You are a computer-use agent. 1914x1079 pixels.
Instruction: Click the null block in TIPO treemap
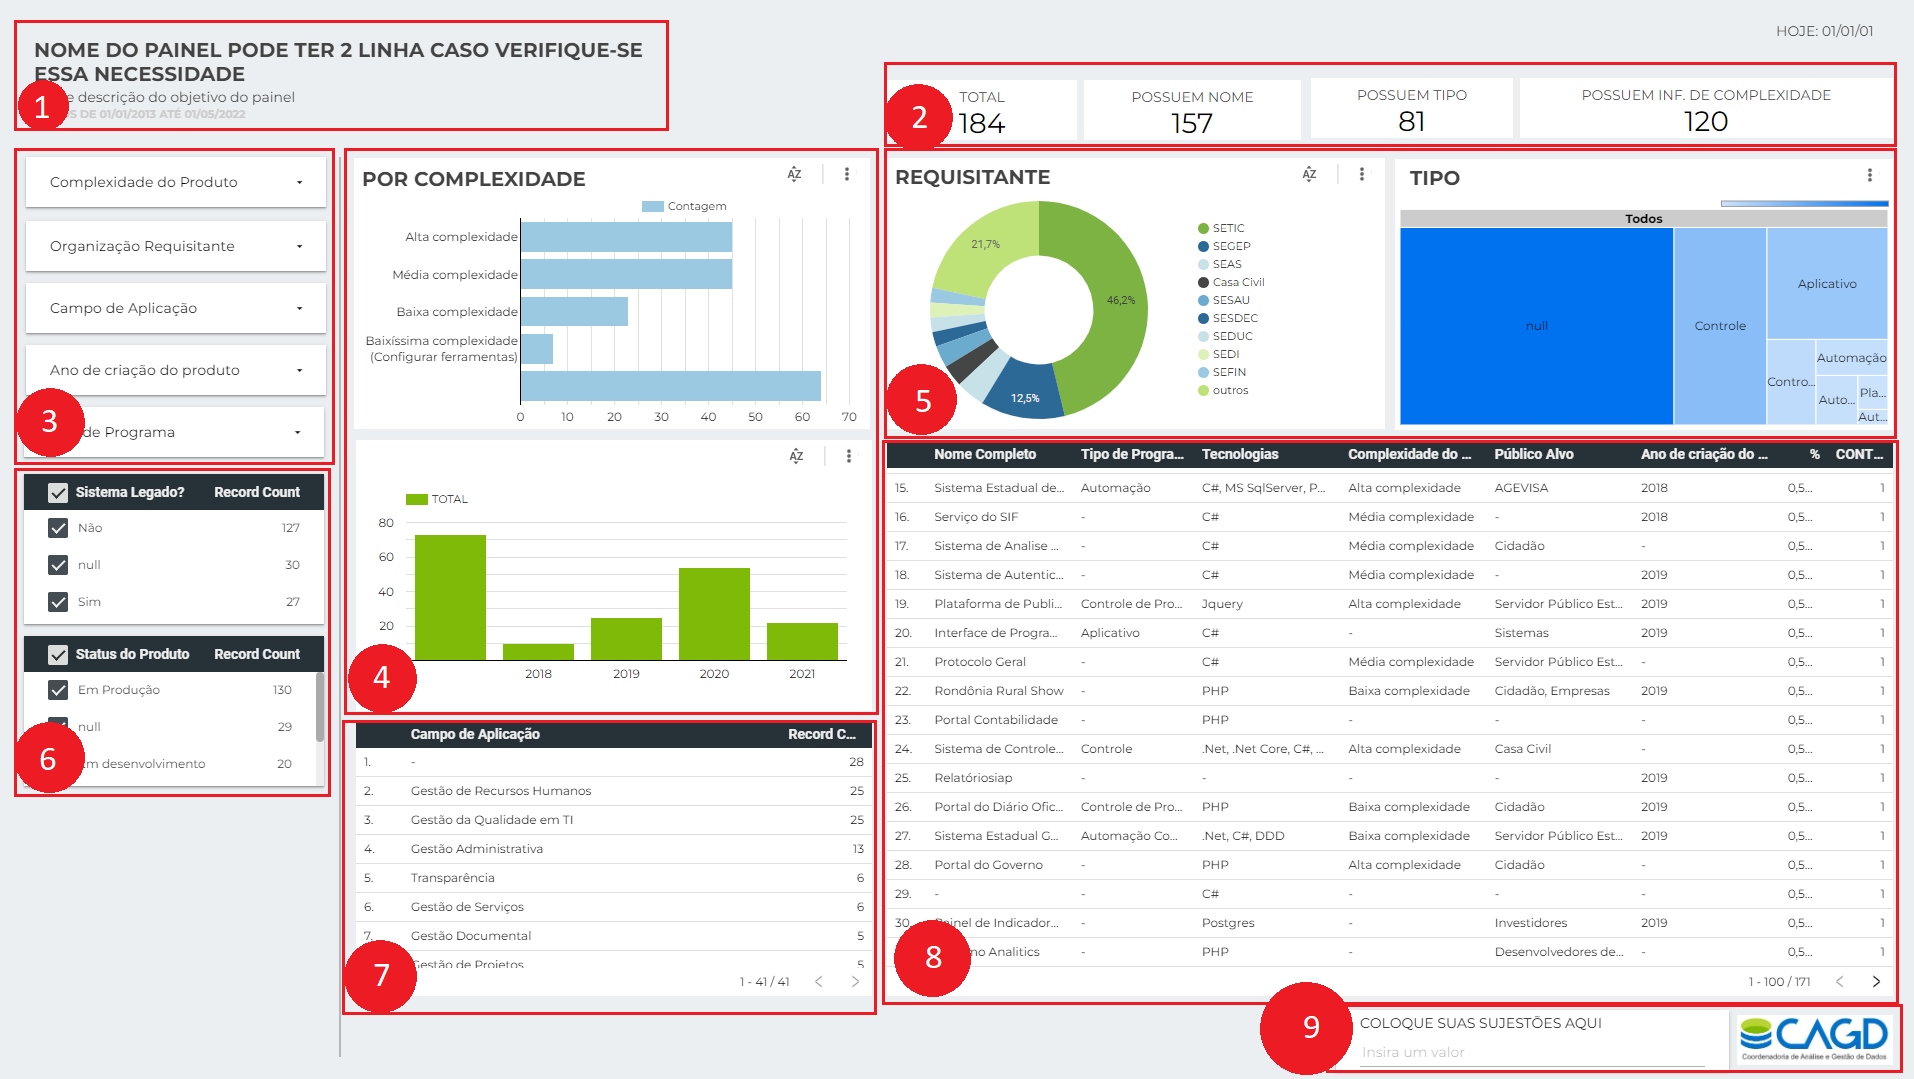1537,326
